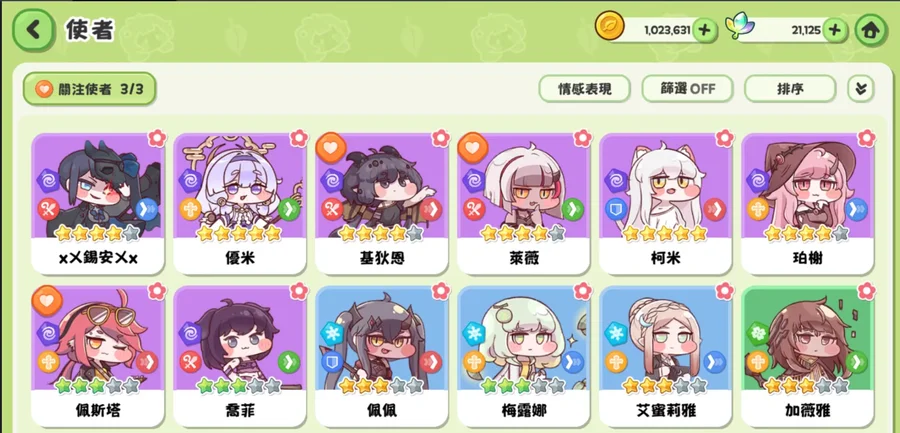Open the 篩選 OFF filter
900x433 pixels.
click(x=687, y=89)
